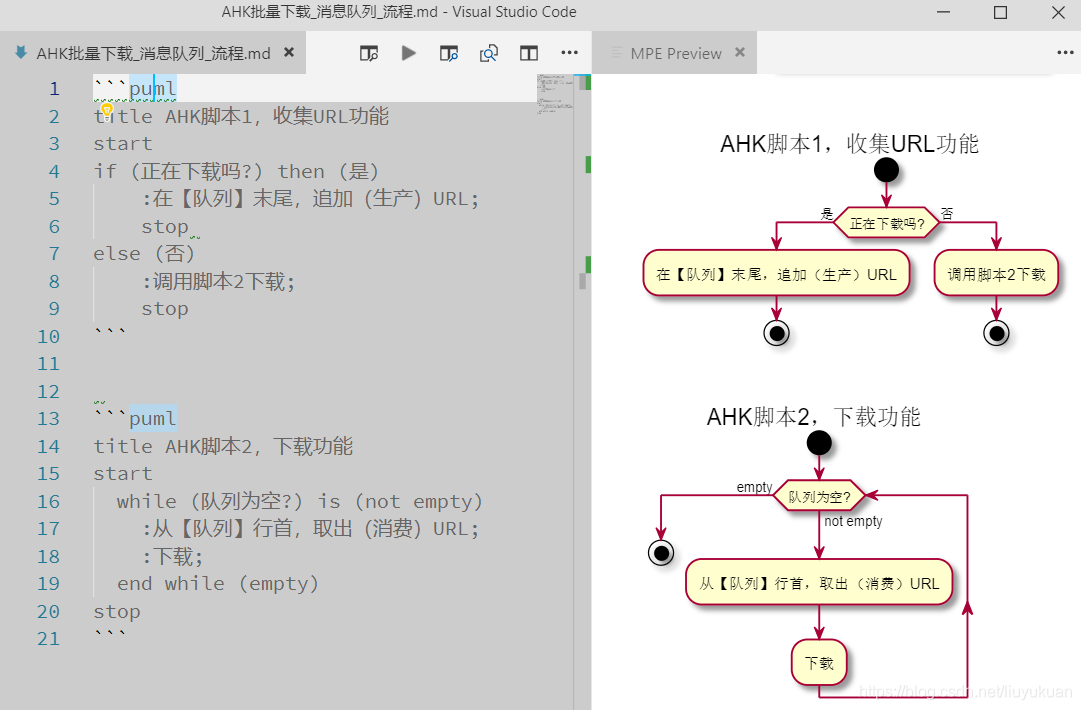Minimize the Visual Studio Code window

tap(944, 12)
